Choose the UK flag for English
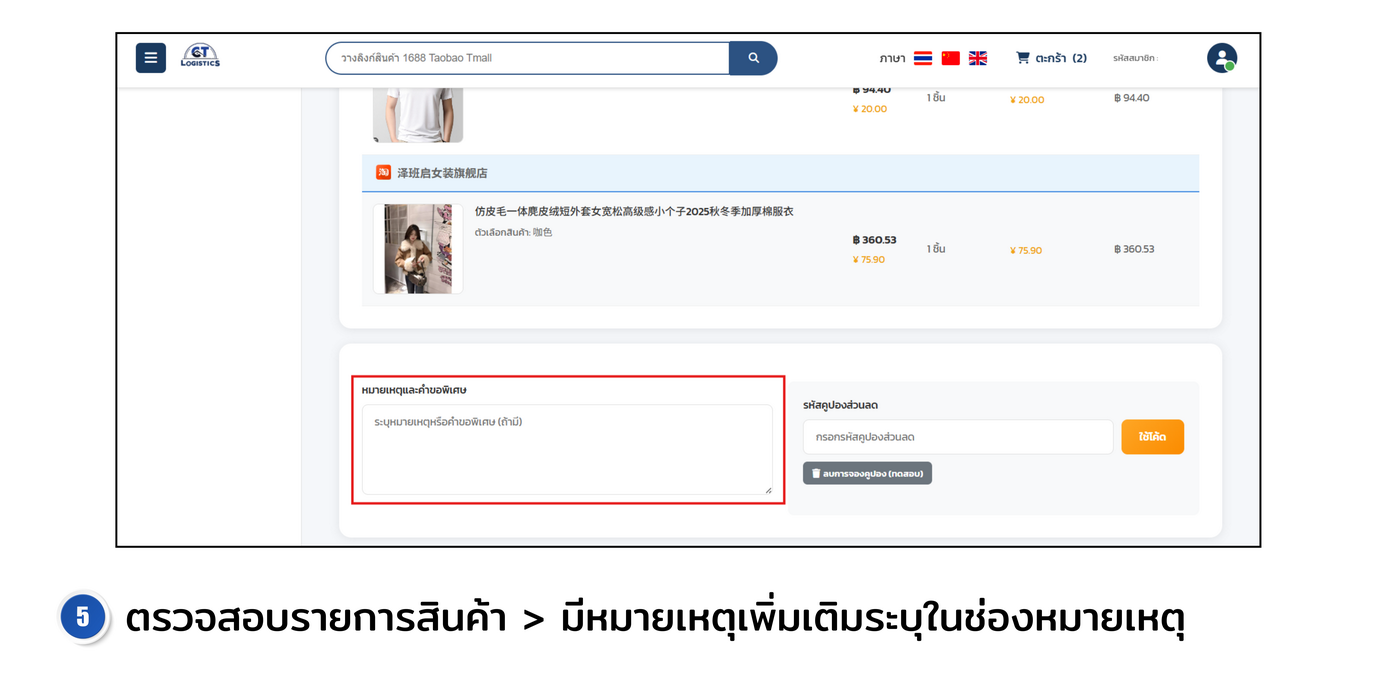 point(978,58)
